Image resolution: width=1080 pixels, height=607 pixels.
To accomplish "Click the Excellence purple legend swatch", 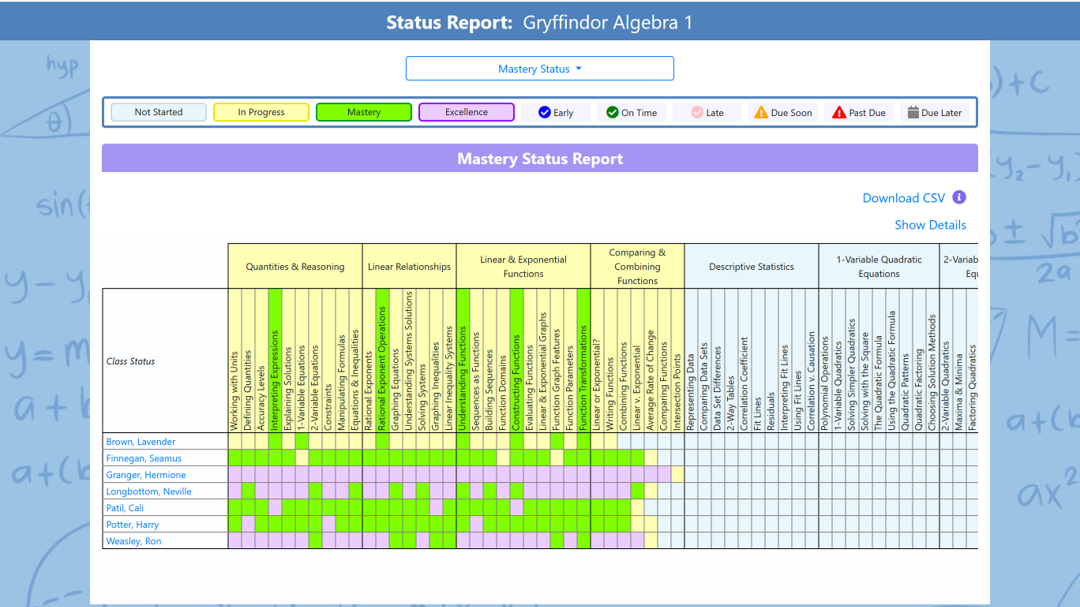I will (466, 112).
